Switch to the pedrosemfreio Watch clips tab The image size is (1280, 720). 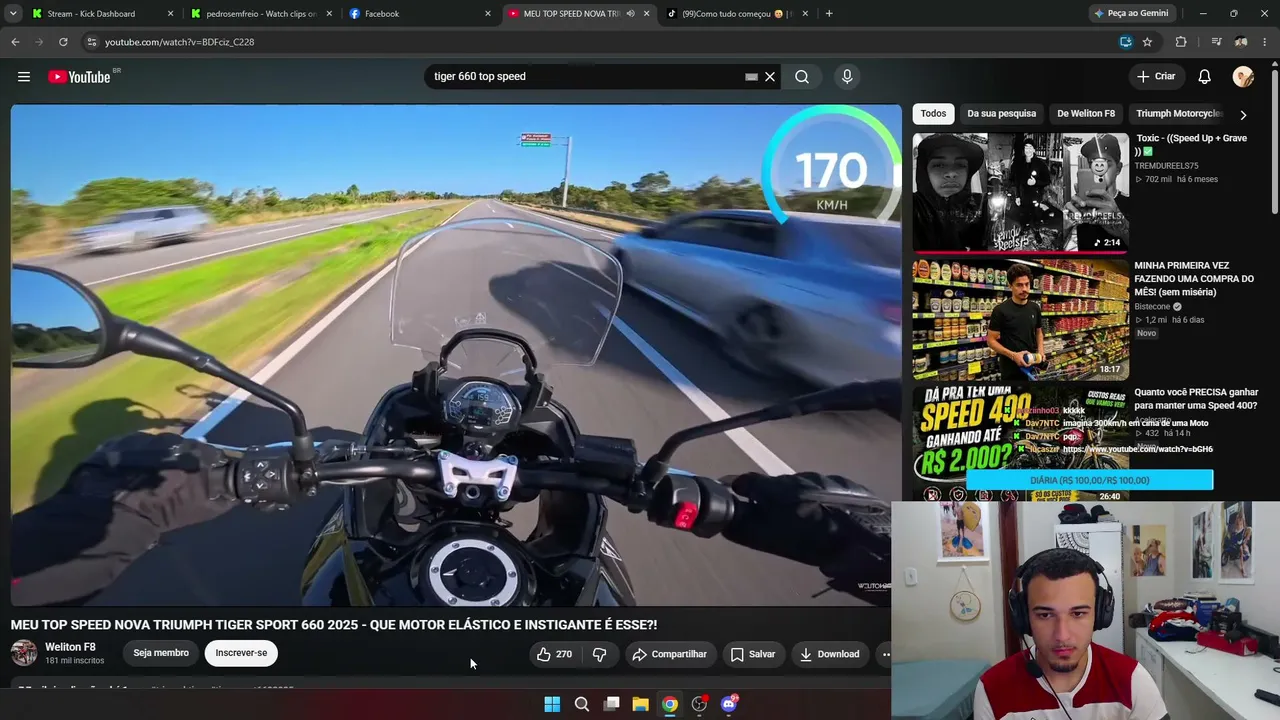pyautogui.click(x=261, y=14)
